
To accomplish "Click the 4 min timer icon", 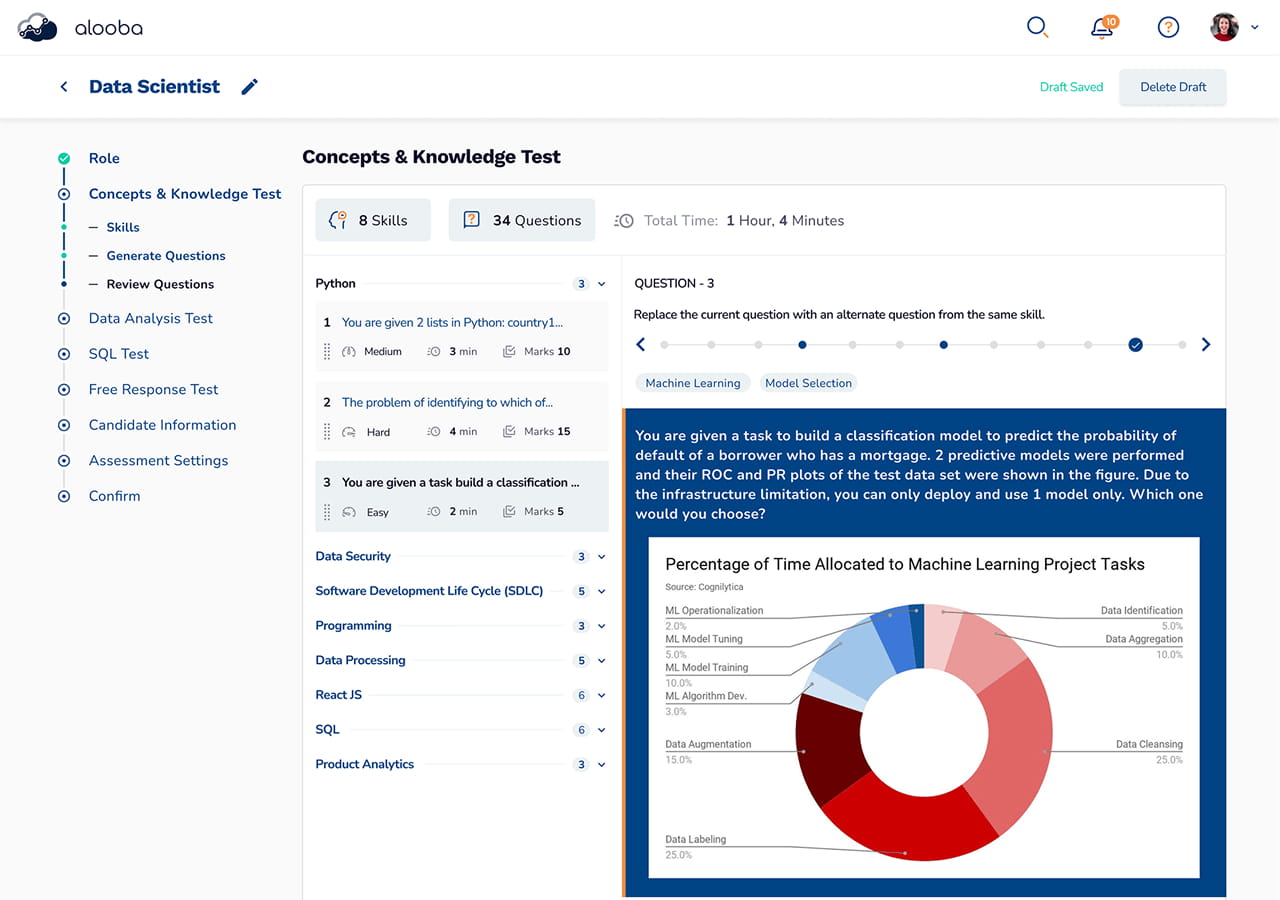I will [x=434, y=432].
